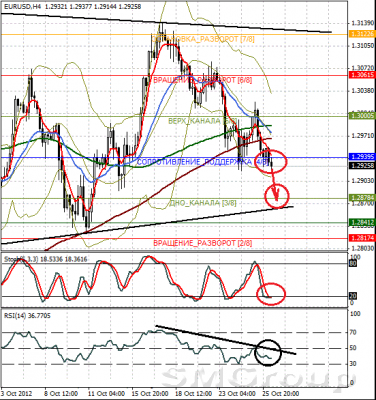The height and width of the screenshot is (400, 376).
Task: Select the ВЕРХ_КАНАЛА [5/8] level label
Action: 202,121
